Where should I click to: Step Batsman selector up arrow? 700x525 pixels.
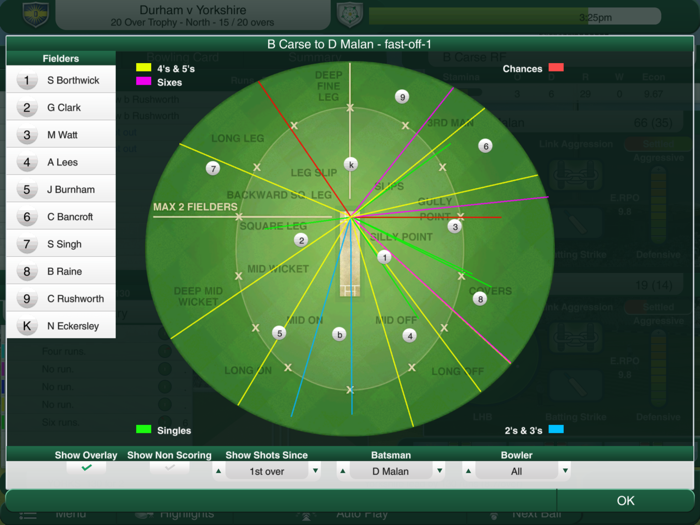343,471
